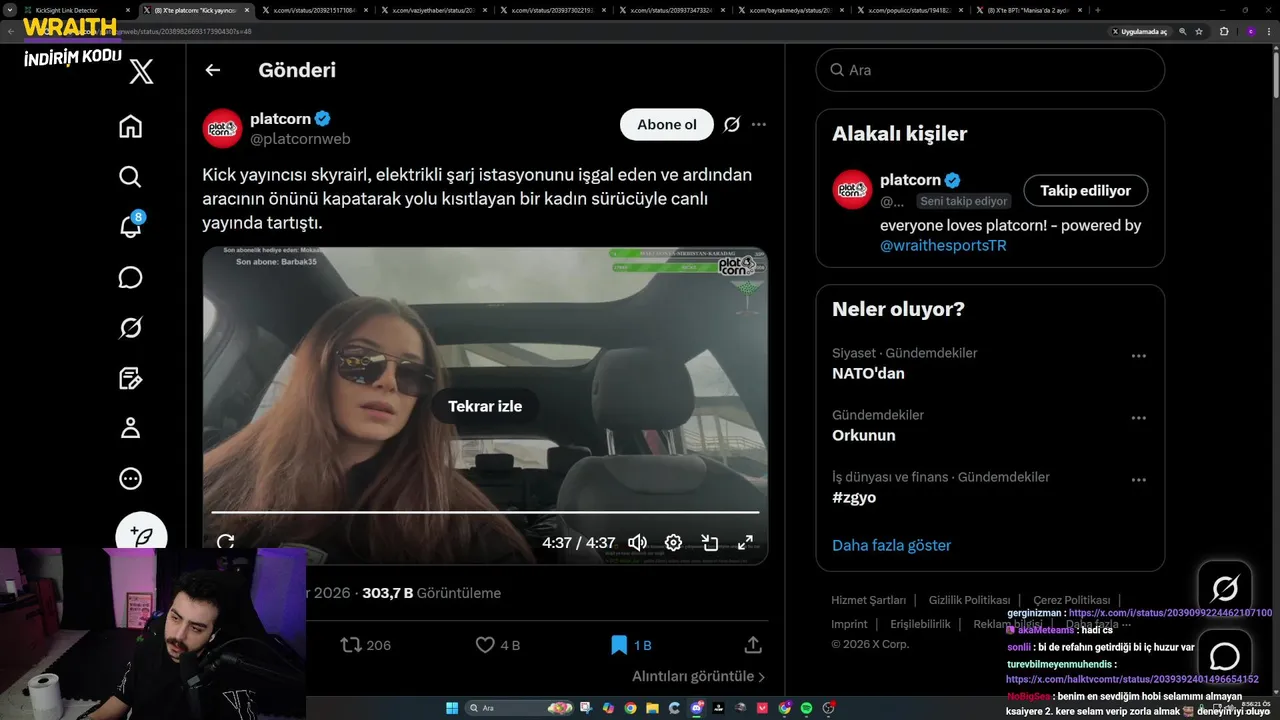Switch to X'te BPT Manisa'da tab

1030,10
